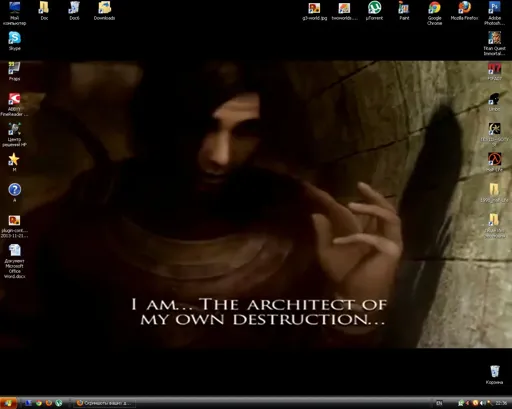
Task: Click the EN language indicator
Action: pos(439,403)
